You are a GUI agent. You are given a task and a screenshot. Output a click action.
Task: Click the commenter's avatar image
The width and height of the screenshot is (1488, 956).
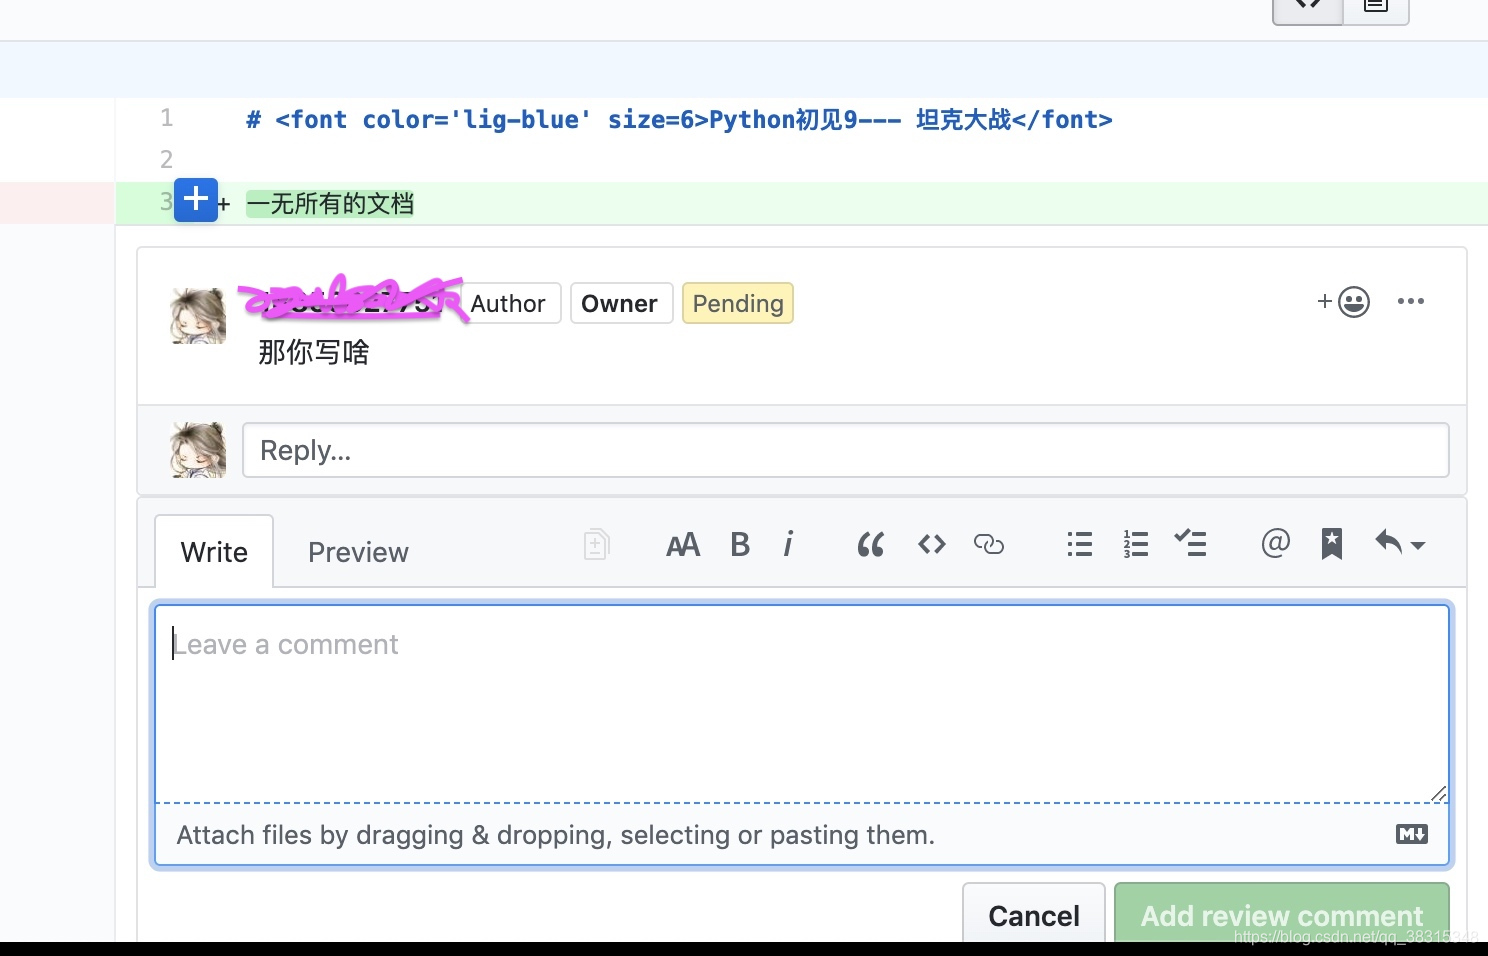[198, 316]
